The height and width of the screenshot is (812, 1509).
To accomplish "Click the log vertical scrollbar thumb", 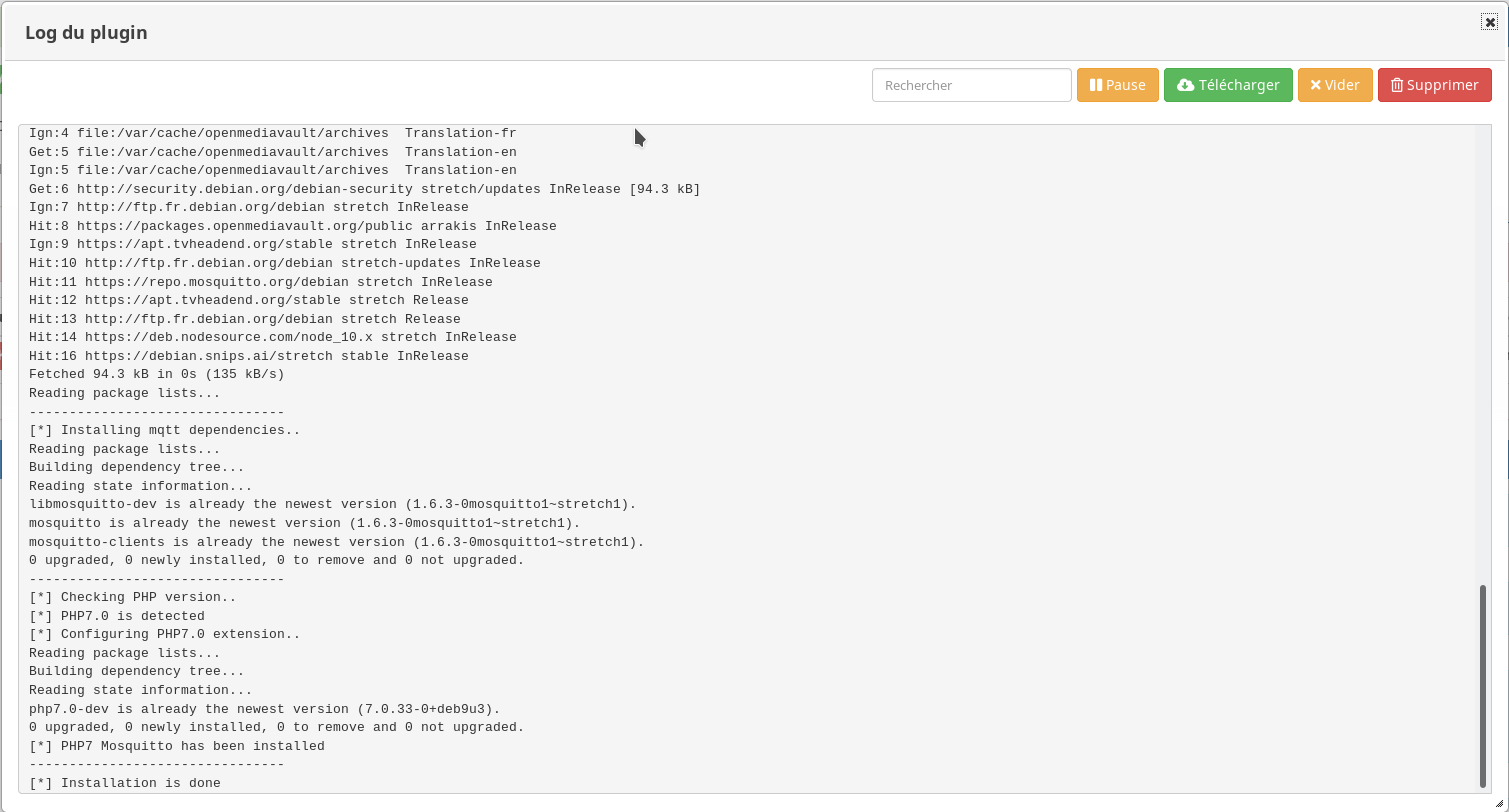I will pyautogui.click(x=1482, y=686).
